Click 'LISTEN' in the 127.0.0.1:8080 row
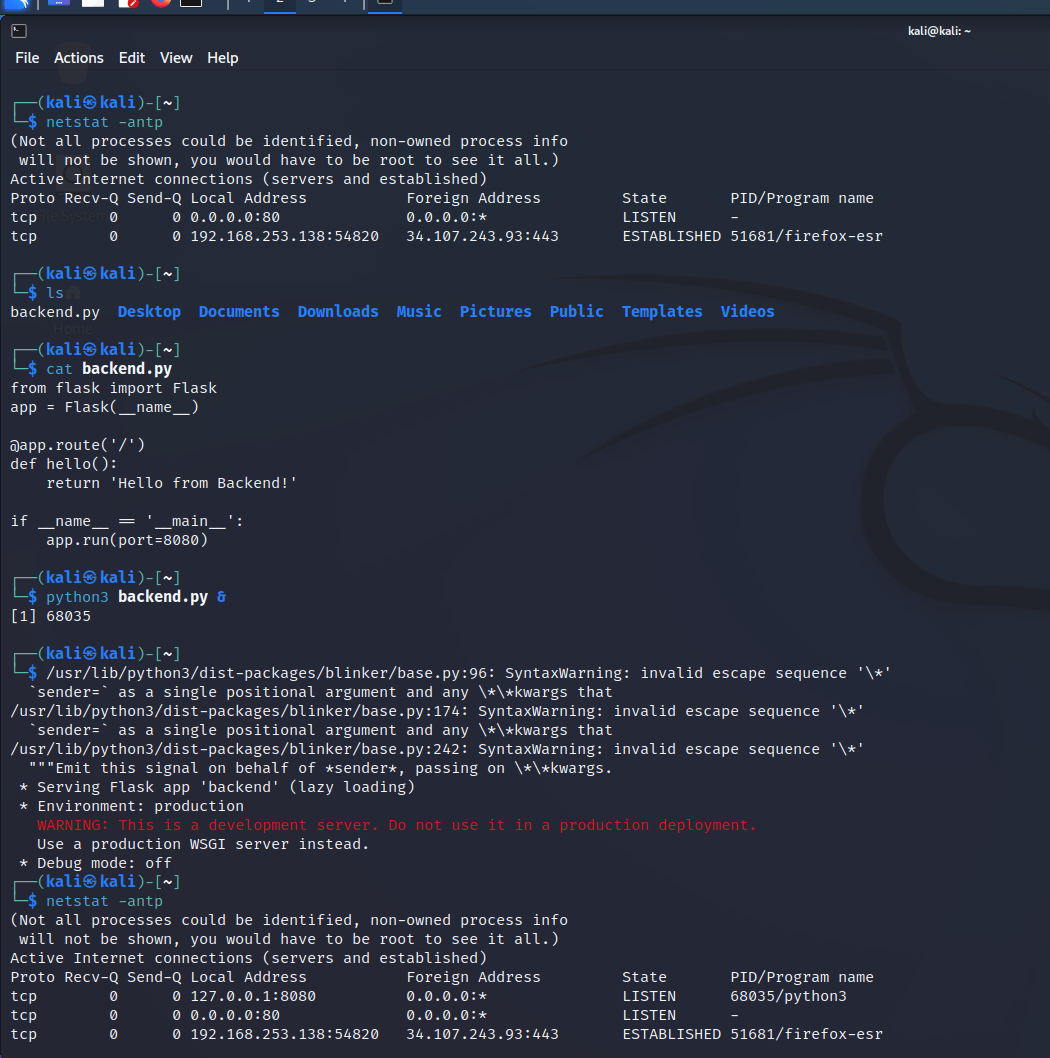The image size is (1050, 1058). [x=649, y=996]
